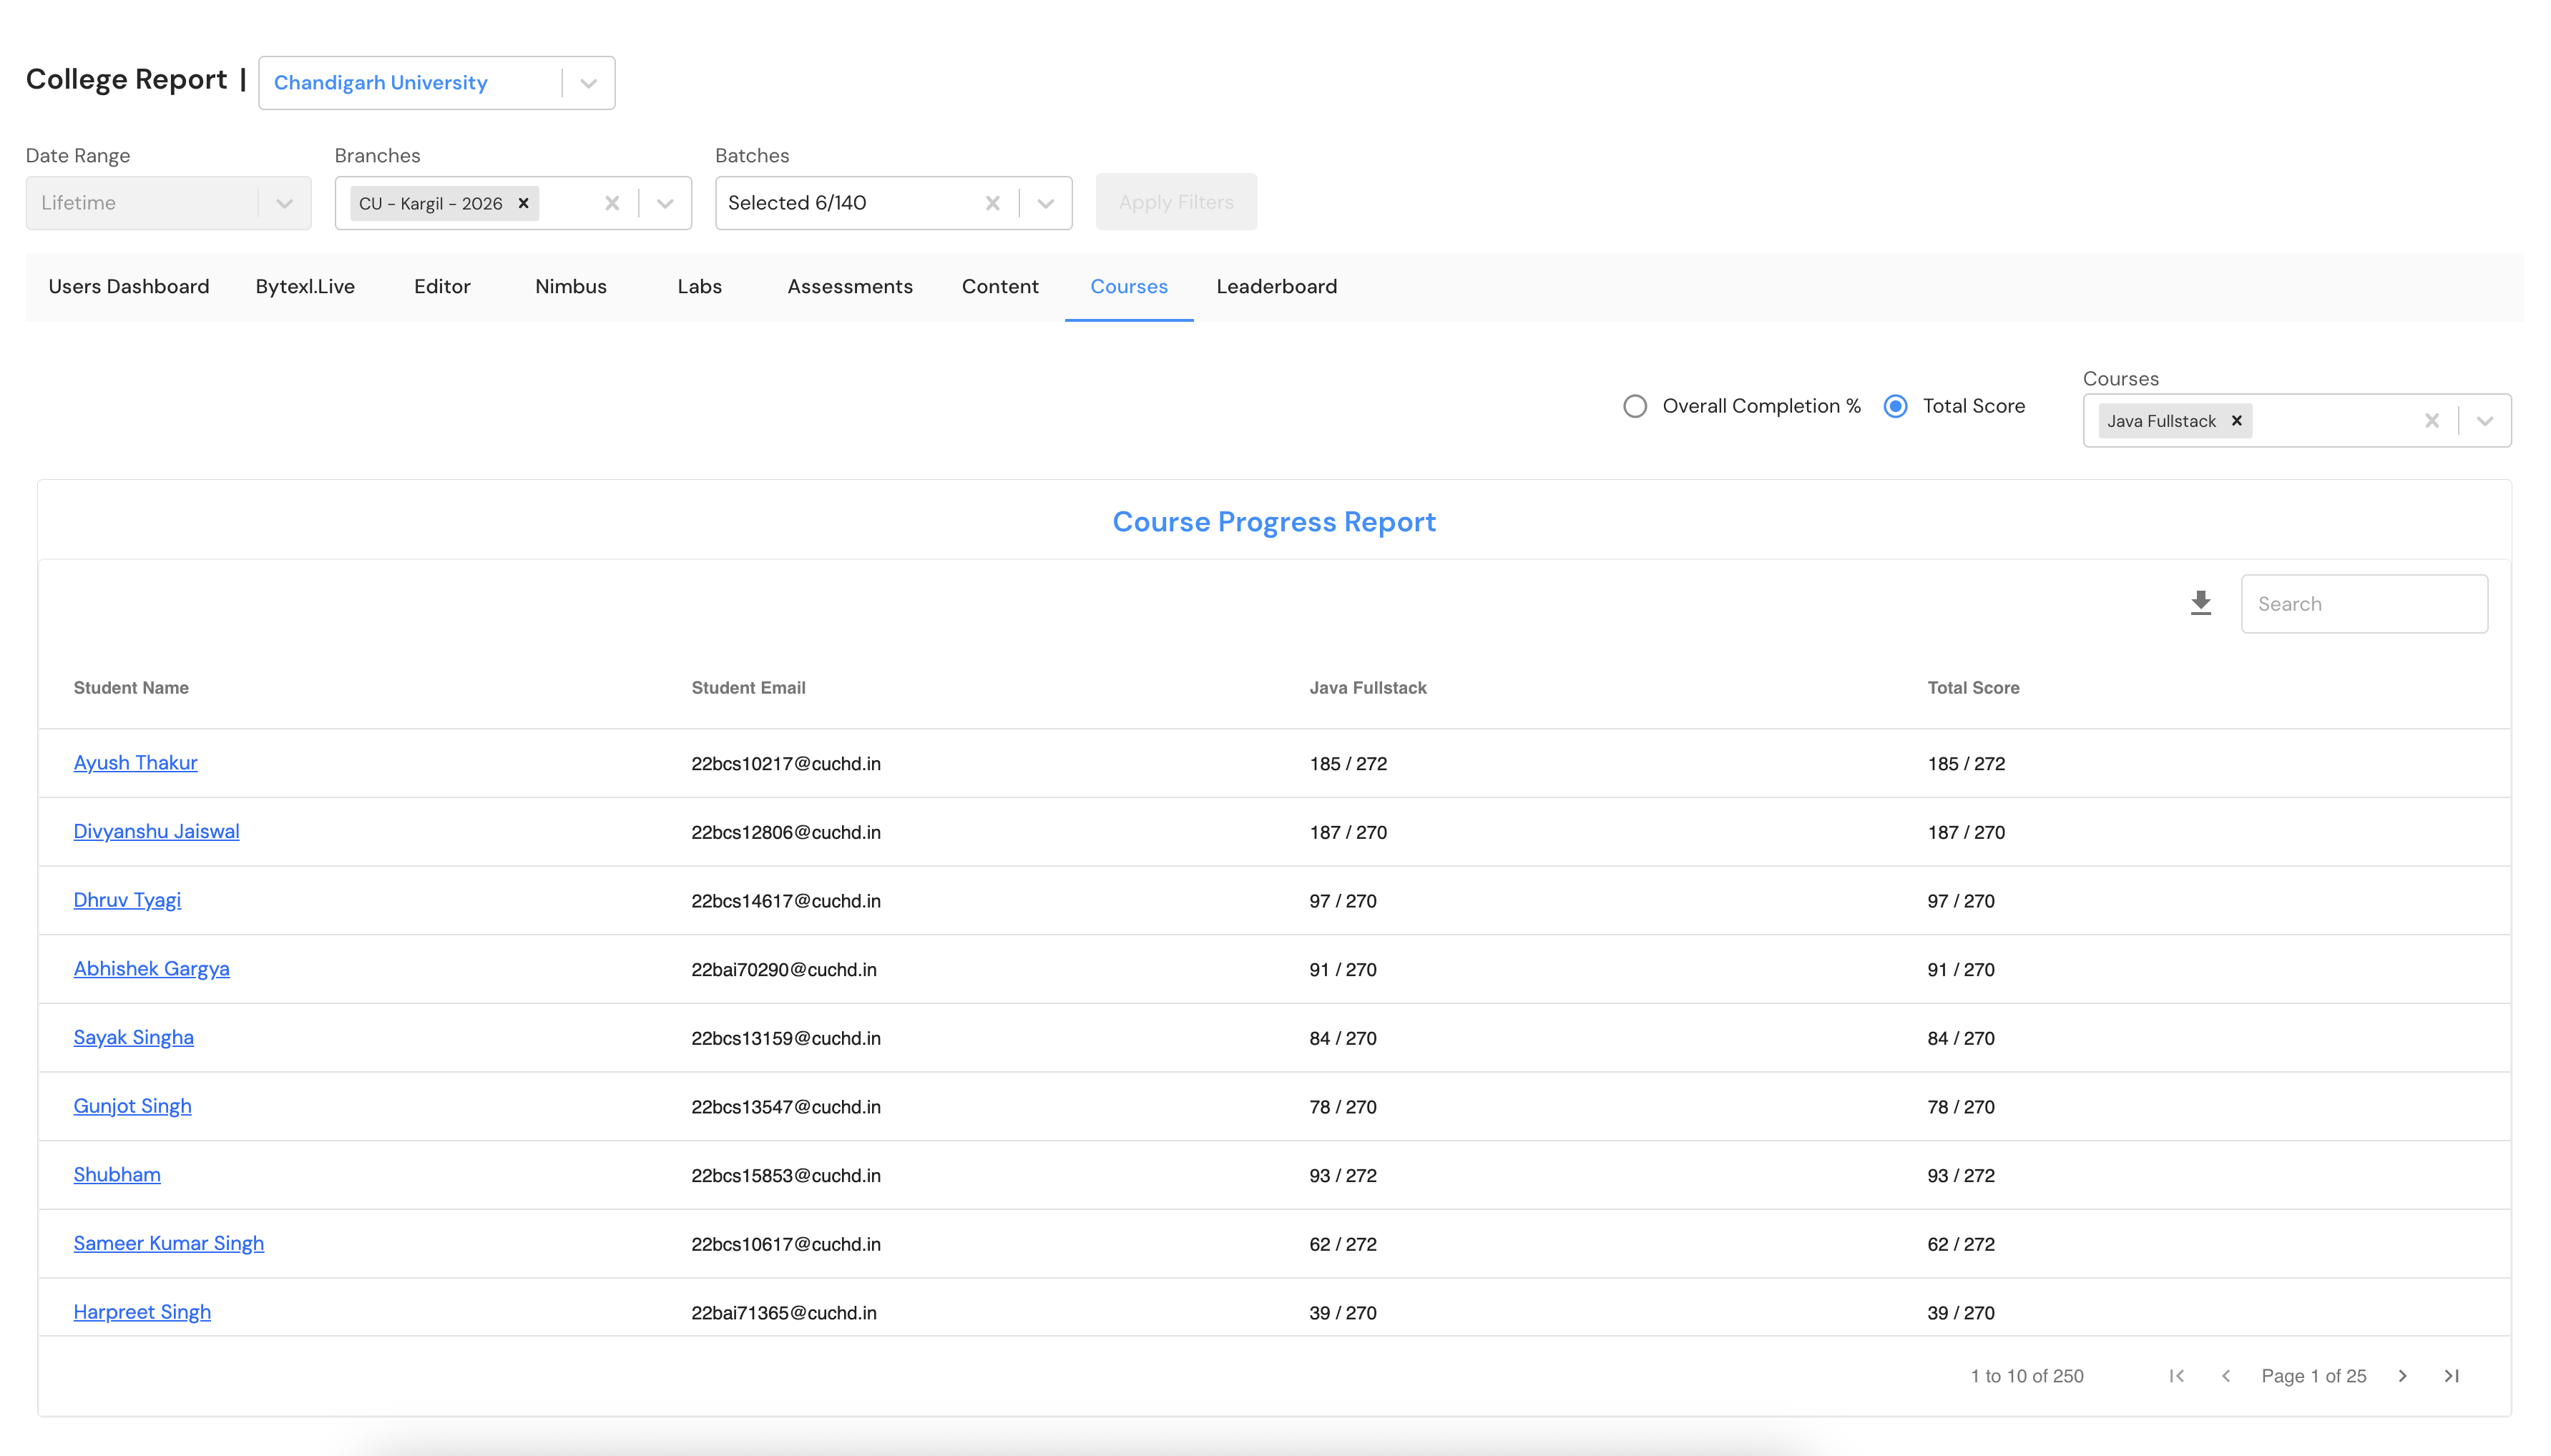Select the Total Score radio button
Viewport: 2551px width, 1456px height.
[x=1895, y=406]
